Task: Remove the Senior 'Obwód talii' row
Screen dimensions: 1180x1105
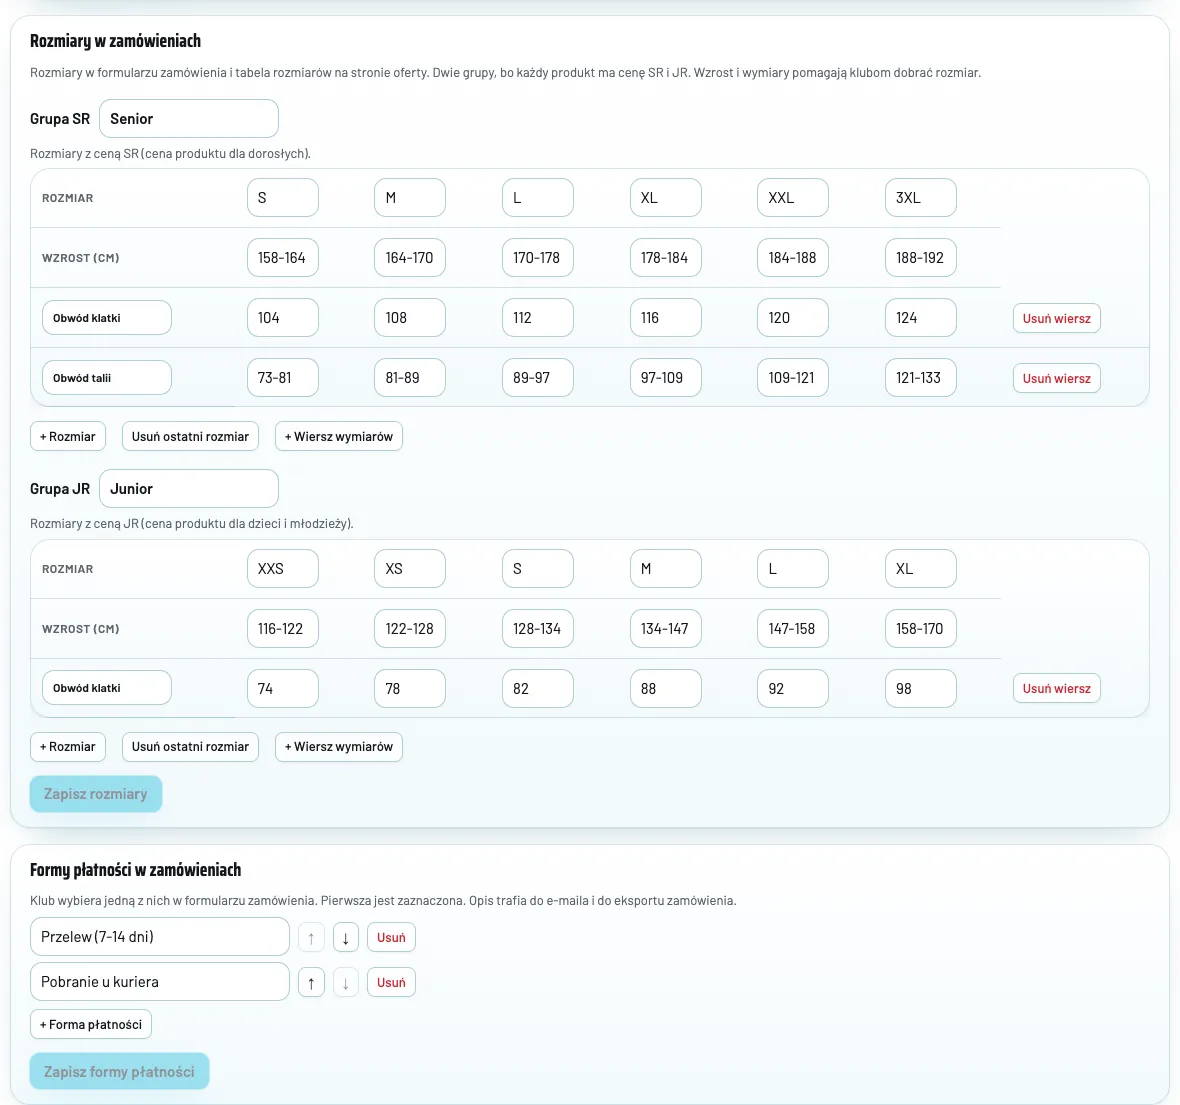Action: click(x=1056, y=379)
